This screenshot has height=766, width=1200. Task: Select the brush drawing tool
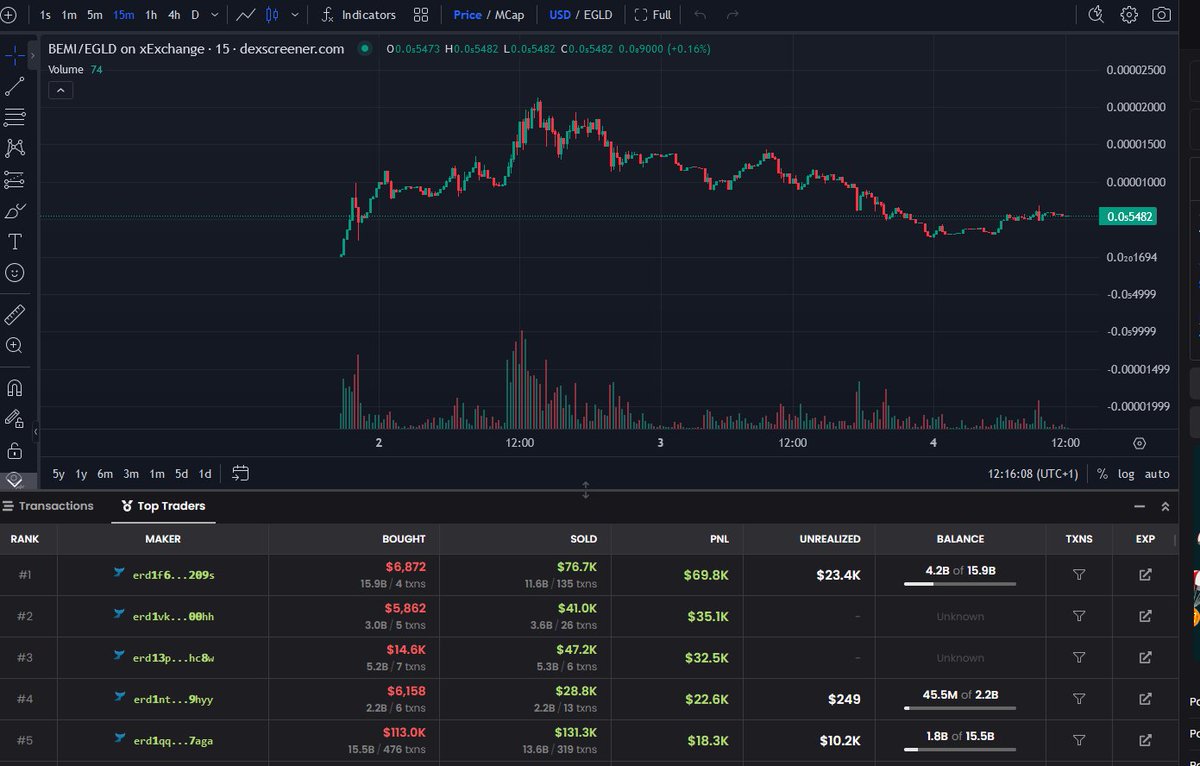pyautogui.click(x=15, y=211)
